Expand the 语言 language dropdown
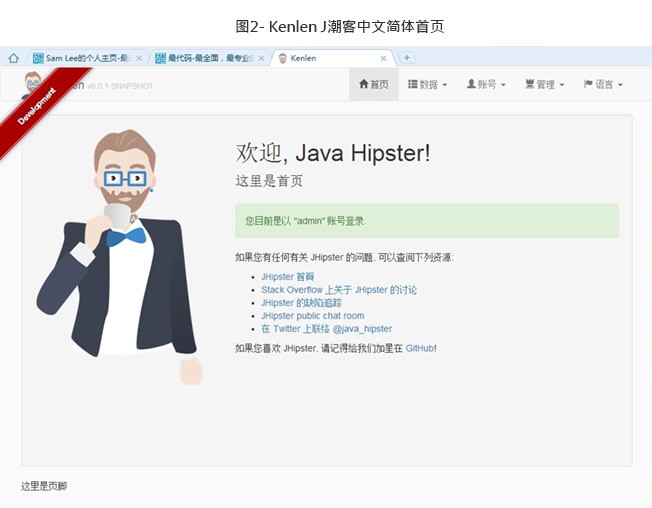The image size is (652, 508). click(603, 84)
